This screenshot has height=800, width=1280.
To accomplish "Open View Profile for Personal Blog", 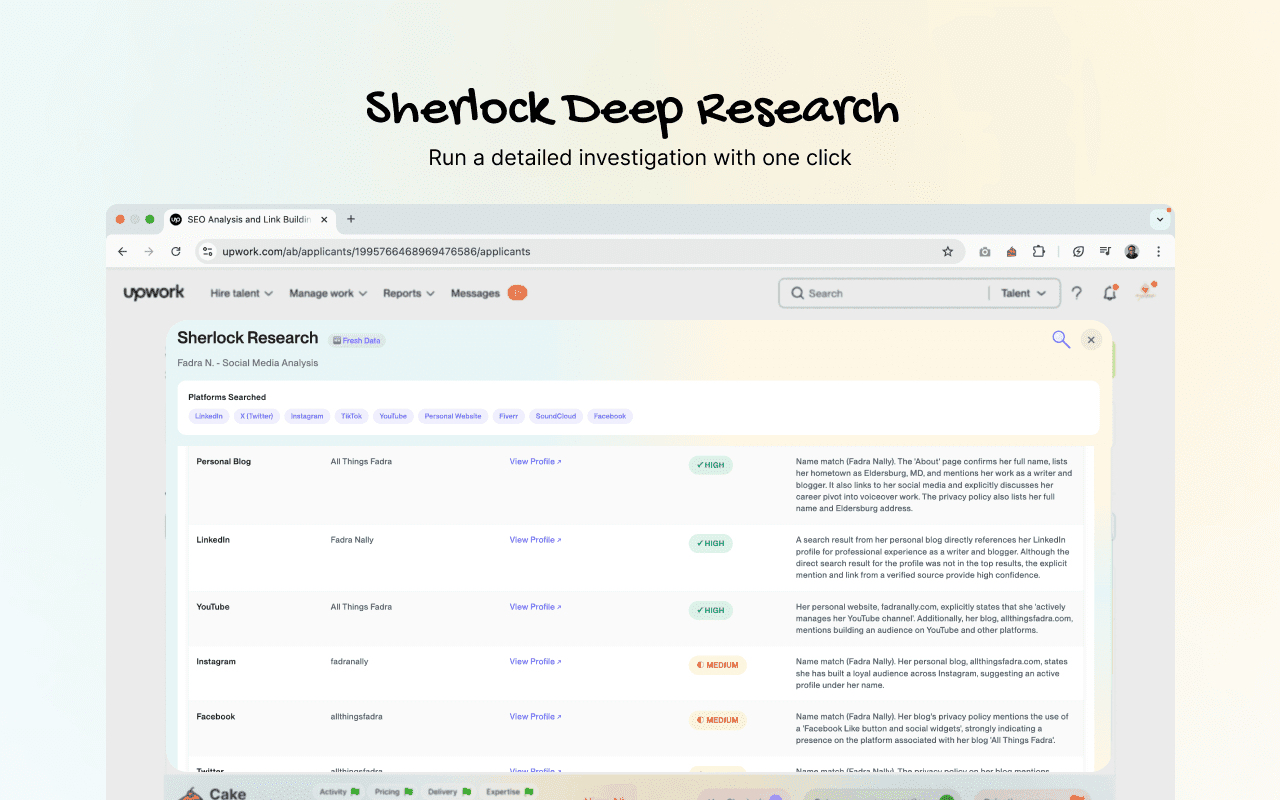I will 535,462.
